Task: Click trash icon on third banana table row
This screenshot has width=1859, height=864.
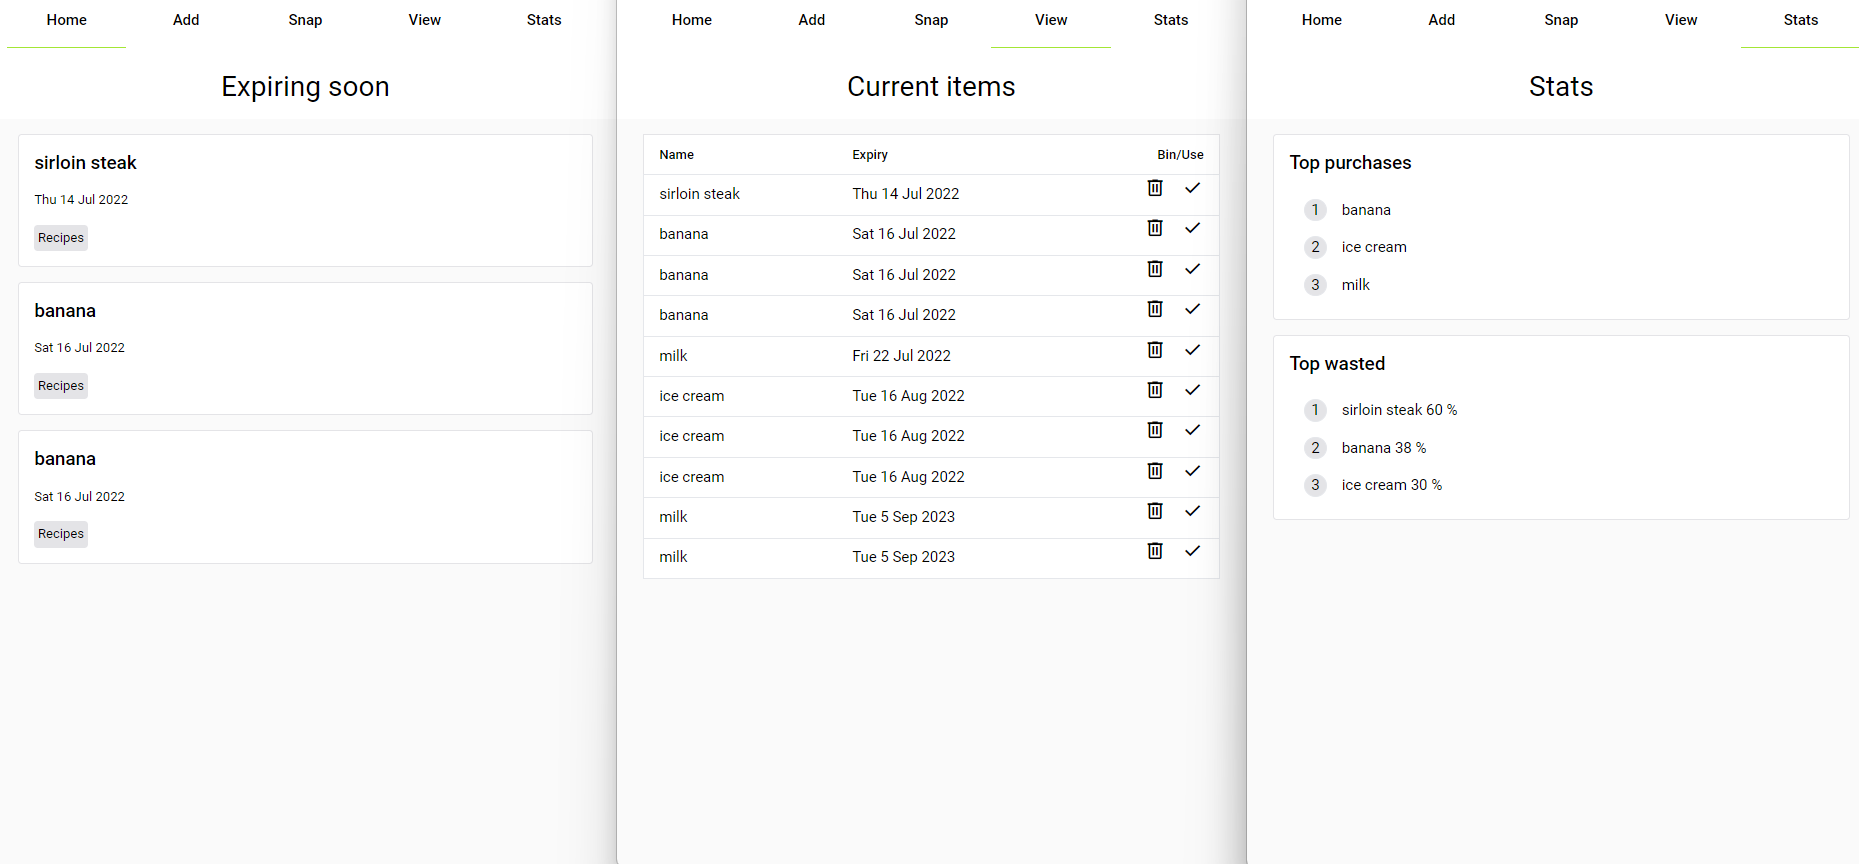Action: coord(1155,309)
